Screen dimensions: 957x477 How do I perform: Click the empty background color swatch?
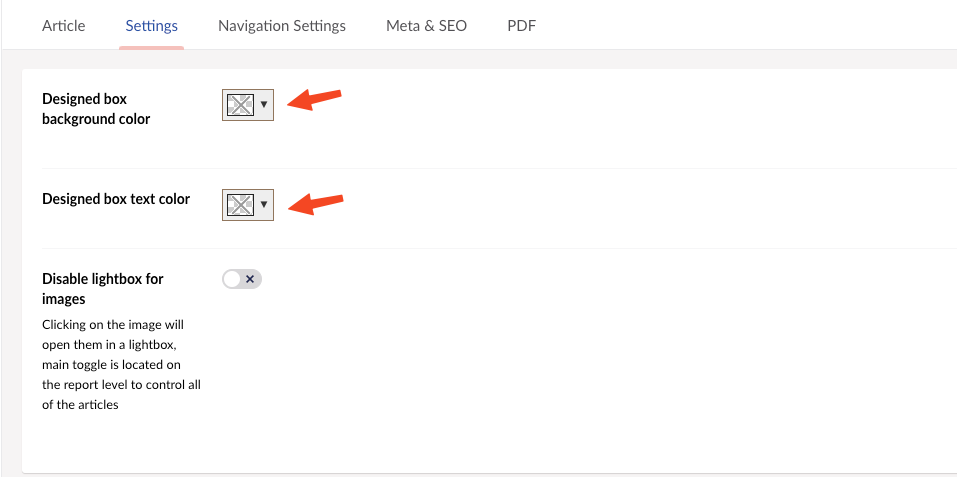239,105
